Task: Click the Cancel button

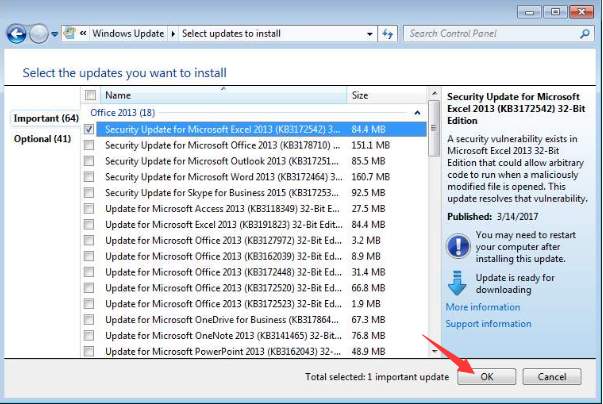Action: click(552, 376)
